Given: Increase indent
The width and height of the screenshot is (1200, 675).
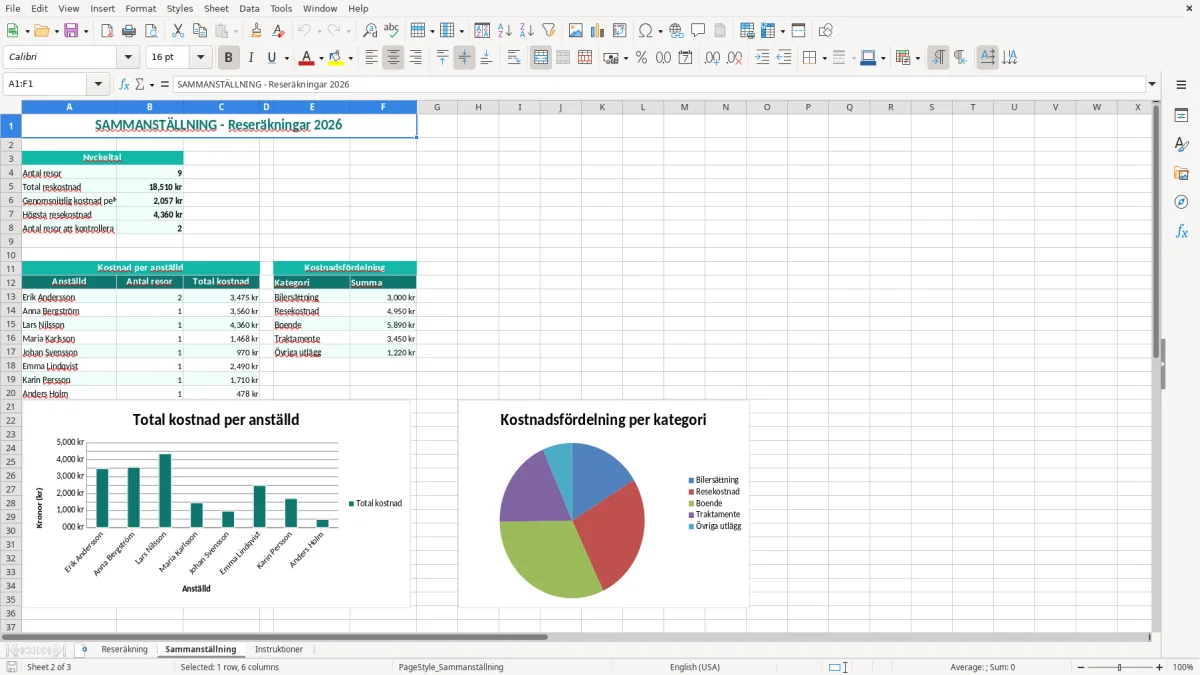Looking at the screenshot, I should coord(762,58).
